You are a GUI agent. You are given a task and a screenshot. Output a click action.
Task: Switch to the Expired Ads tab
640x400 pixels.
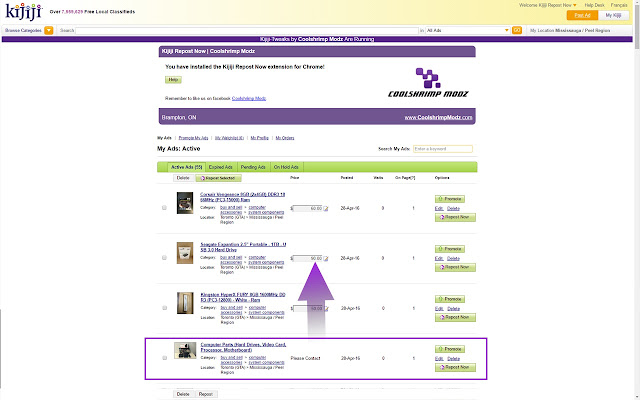[x=220, y=167]
